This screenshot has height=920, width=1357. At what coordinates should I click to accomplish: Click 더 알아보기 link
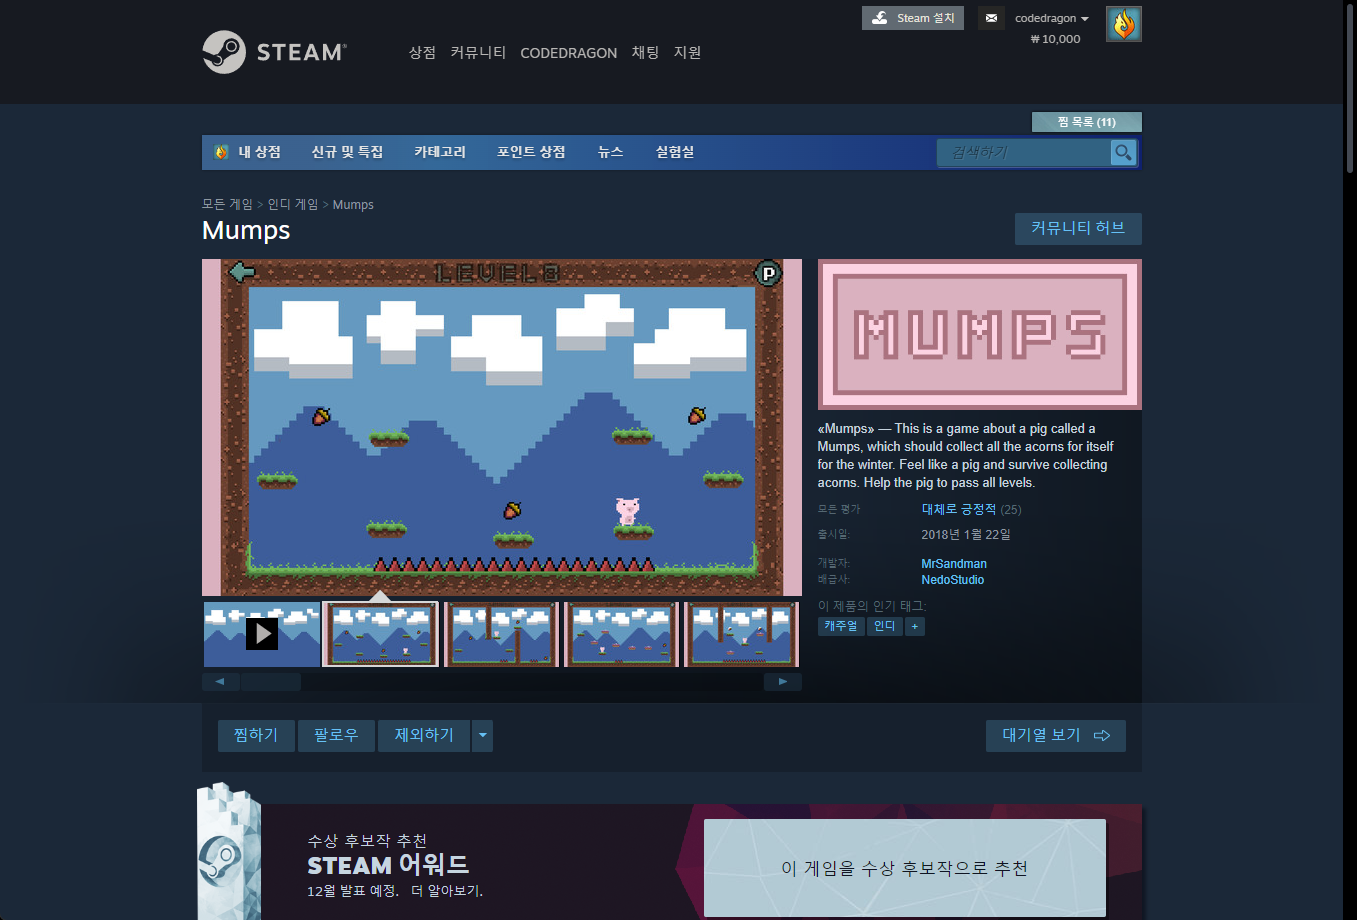pyautogui.click(x=447, y=891)
